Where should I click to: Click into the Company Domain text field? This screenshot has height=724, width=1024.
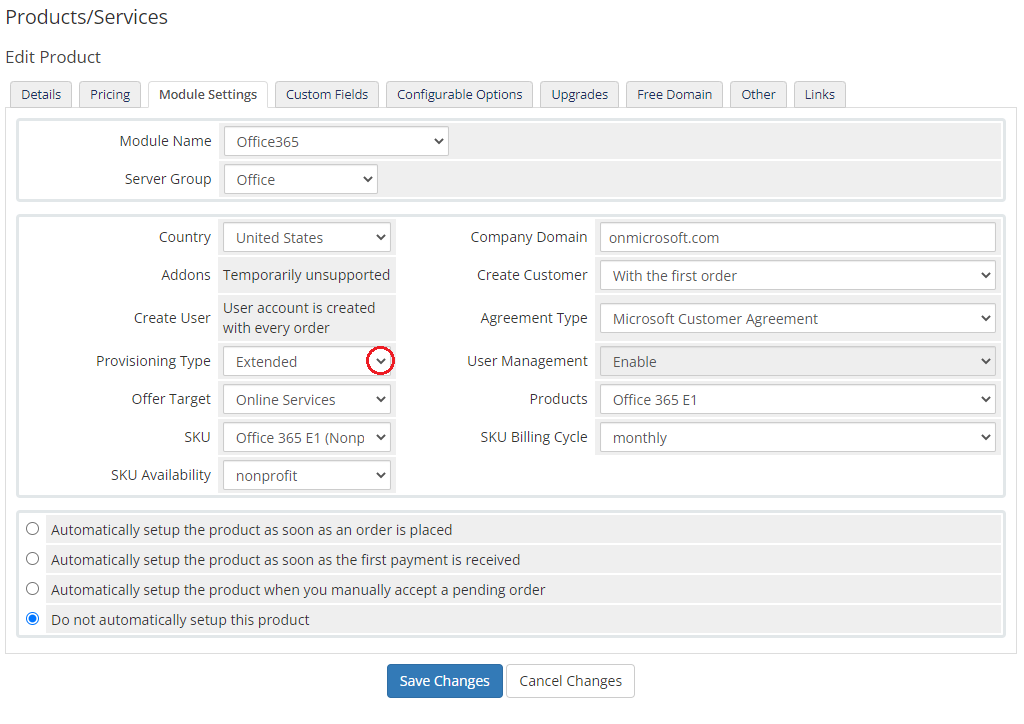point(797,238)
